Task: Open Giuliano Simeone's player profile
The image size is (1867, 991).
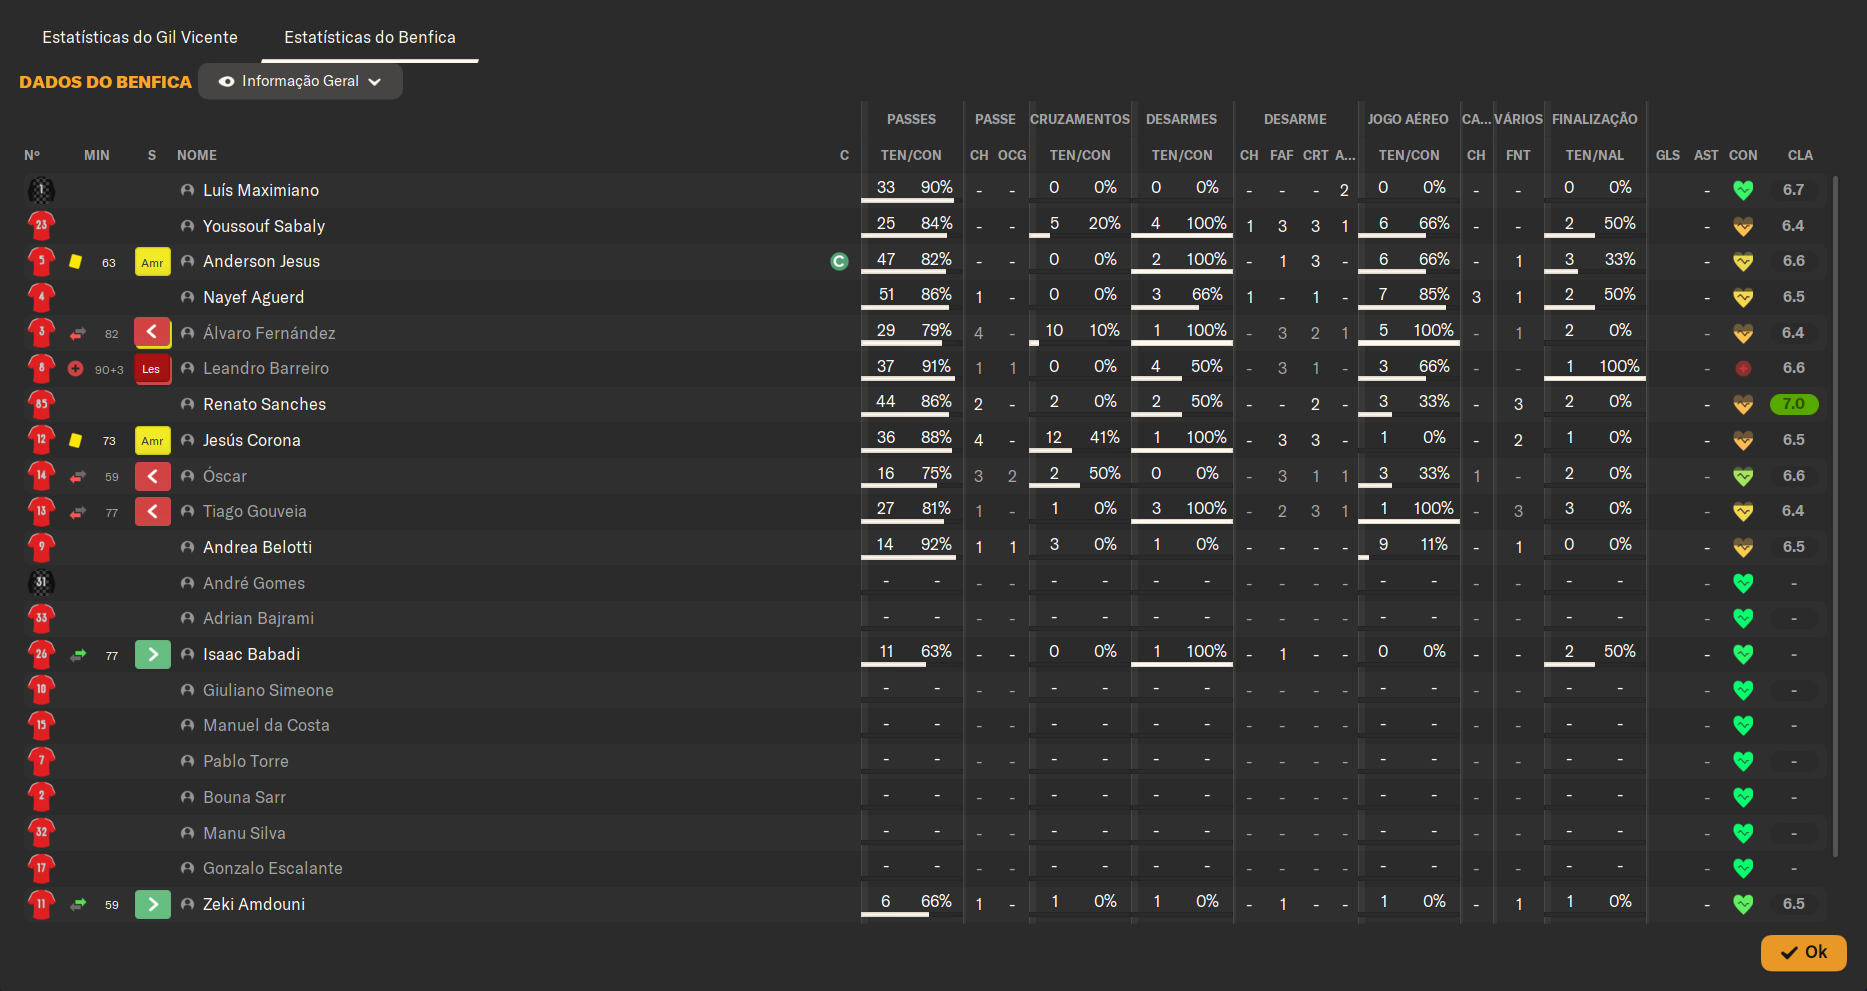Action: [x=268, y=690]
